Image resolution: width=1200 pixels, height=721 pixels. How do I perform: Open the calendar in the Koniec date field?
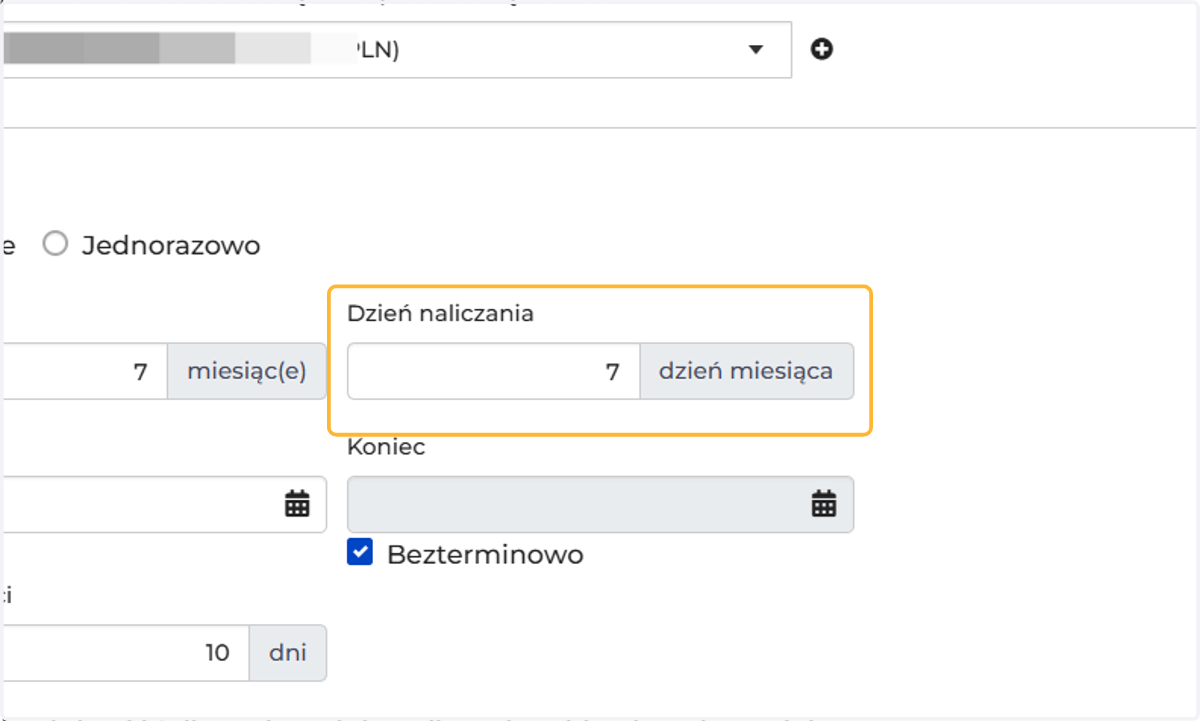click(823, 504)
